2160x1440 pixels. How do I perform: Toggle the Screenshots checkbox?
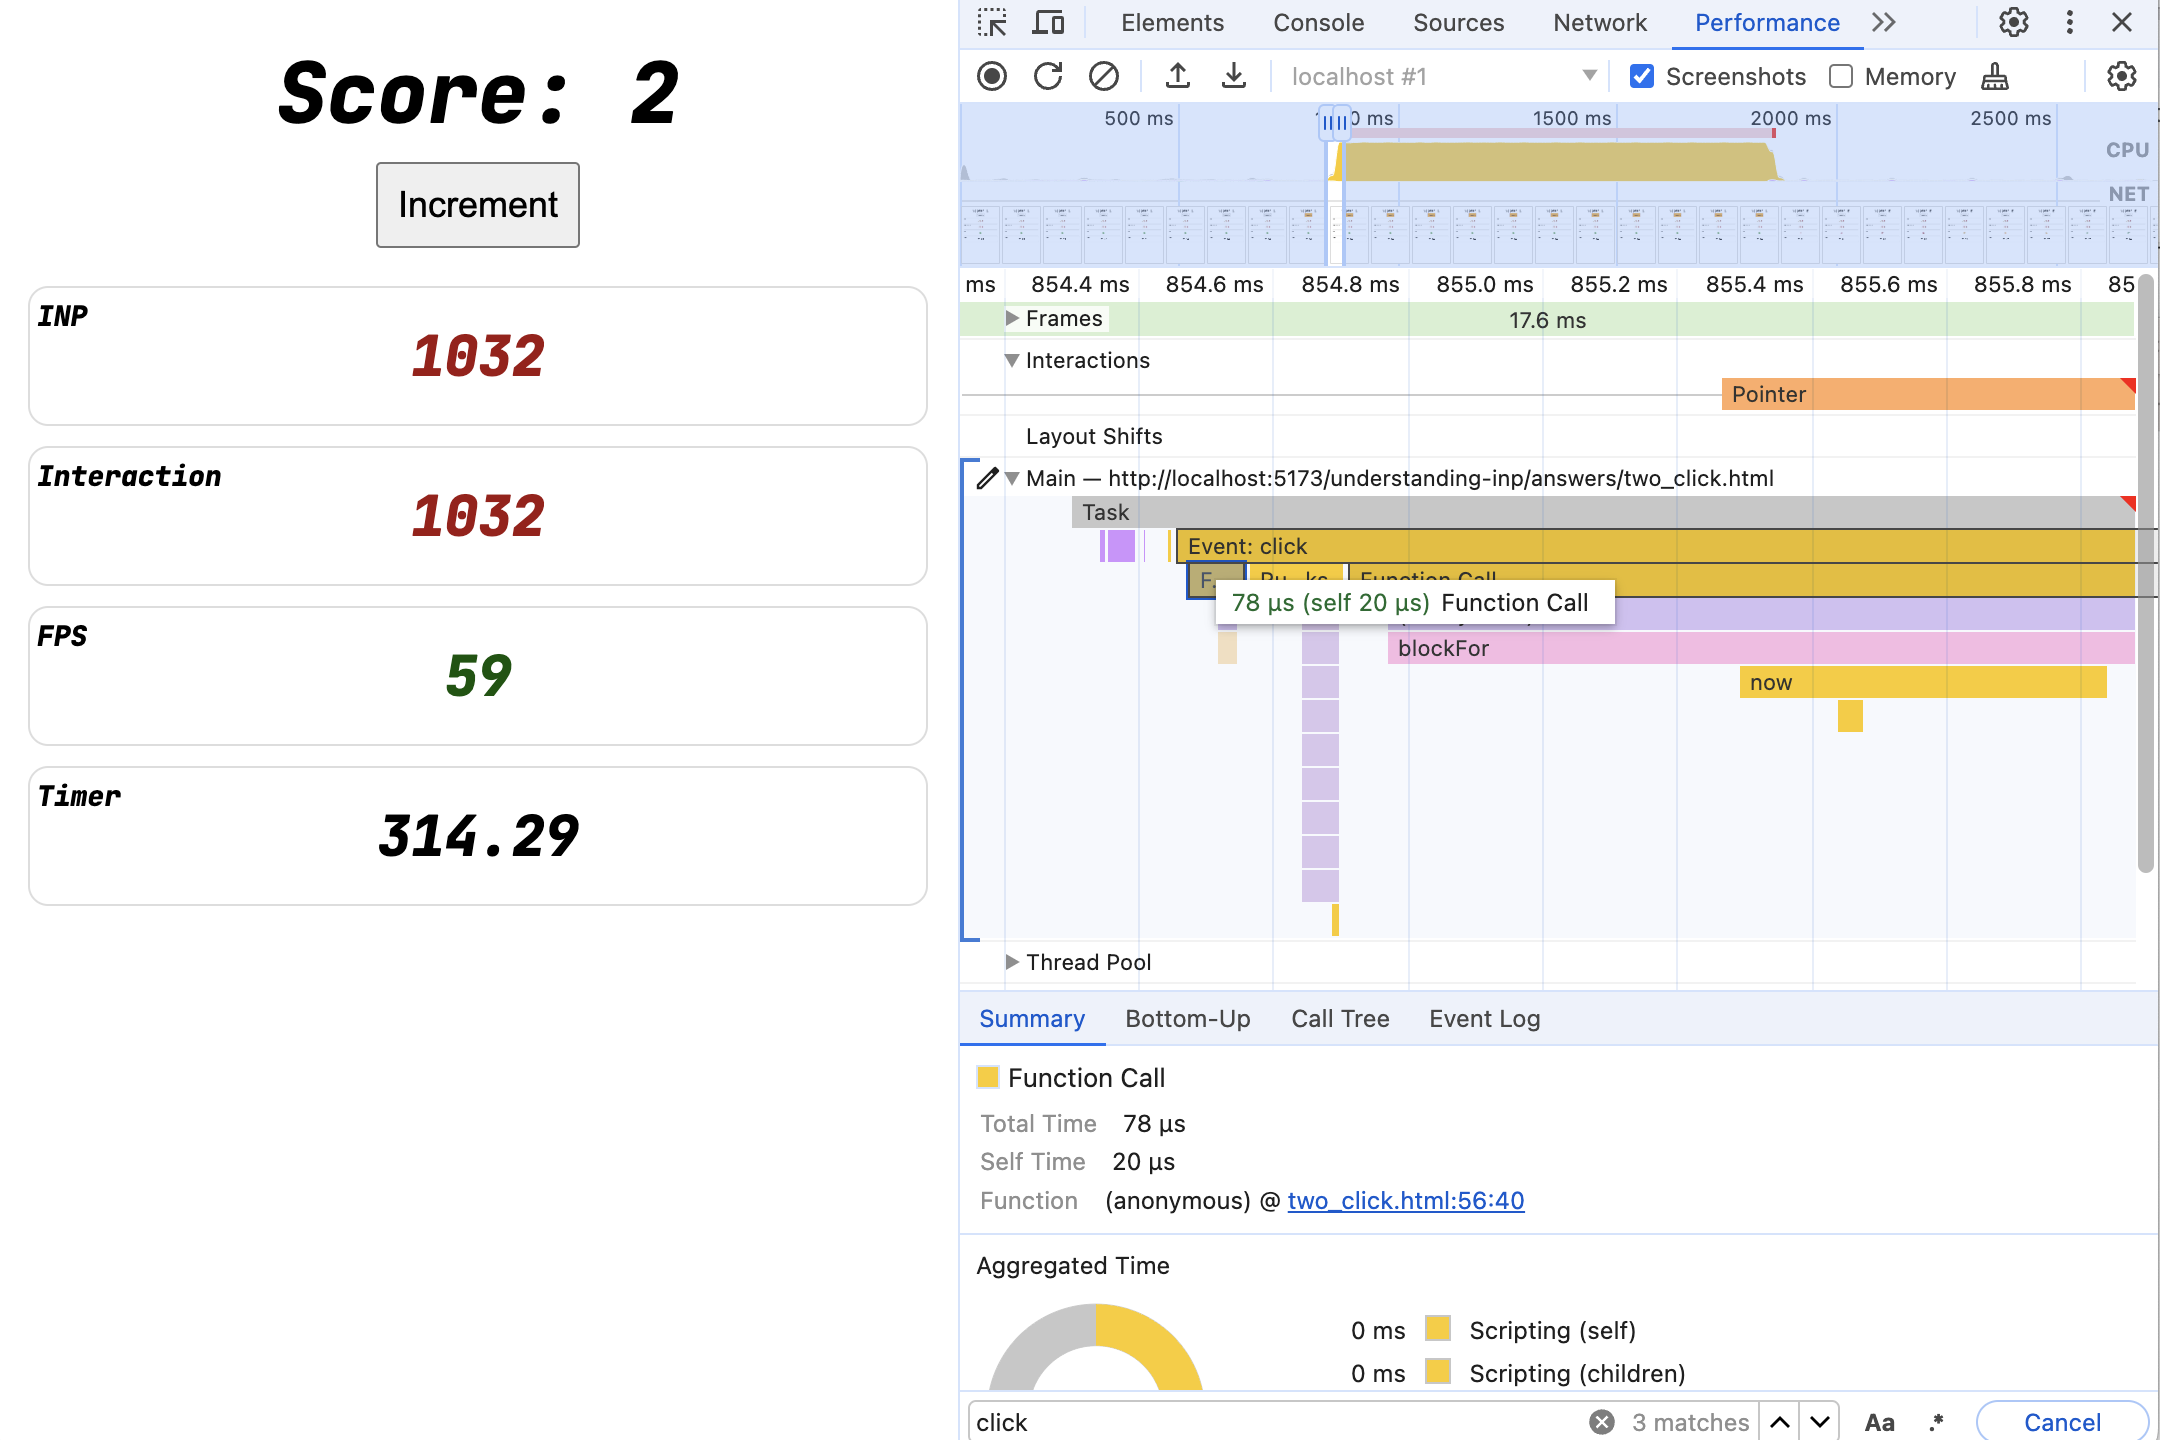pos(1642,76)
